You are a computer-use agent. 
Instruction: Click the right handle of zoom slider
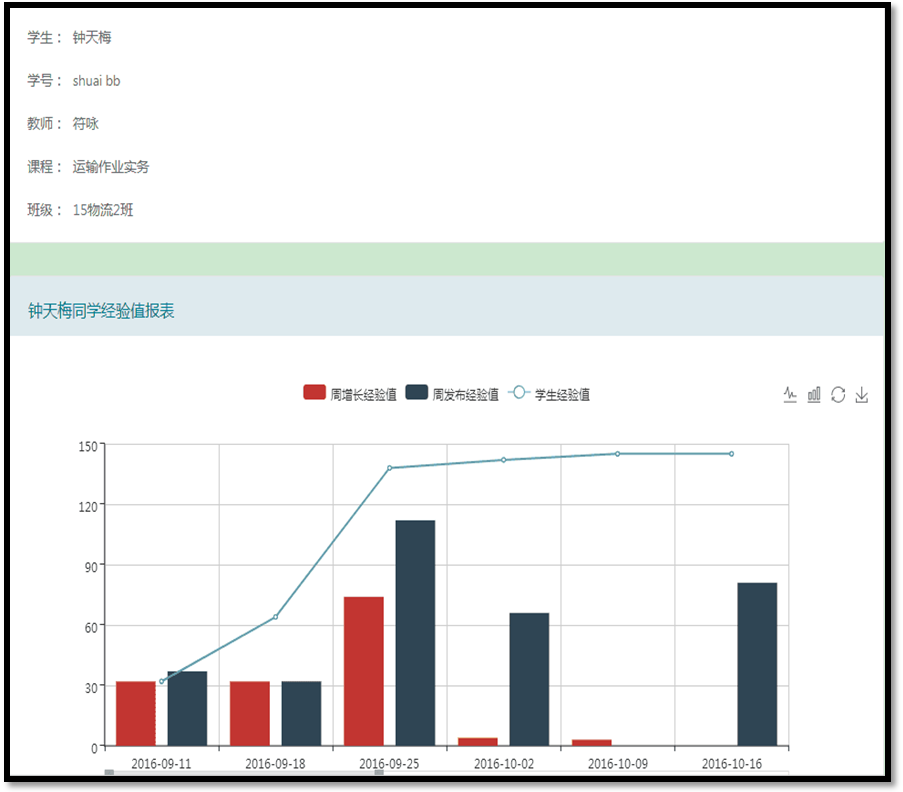[x=379, y=772]
